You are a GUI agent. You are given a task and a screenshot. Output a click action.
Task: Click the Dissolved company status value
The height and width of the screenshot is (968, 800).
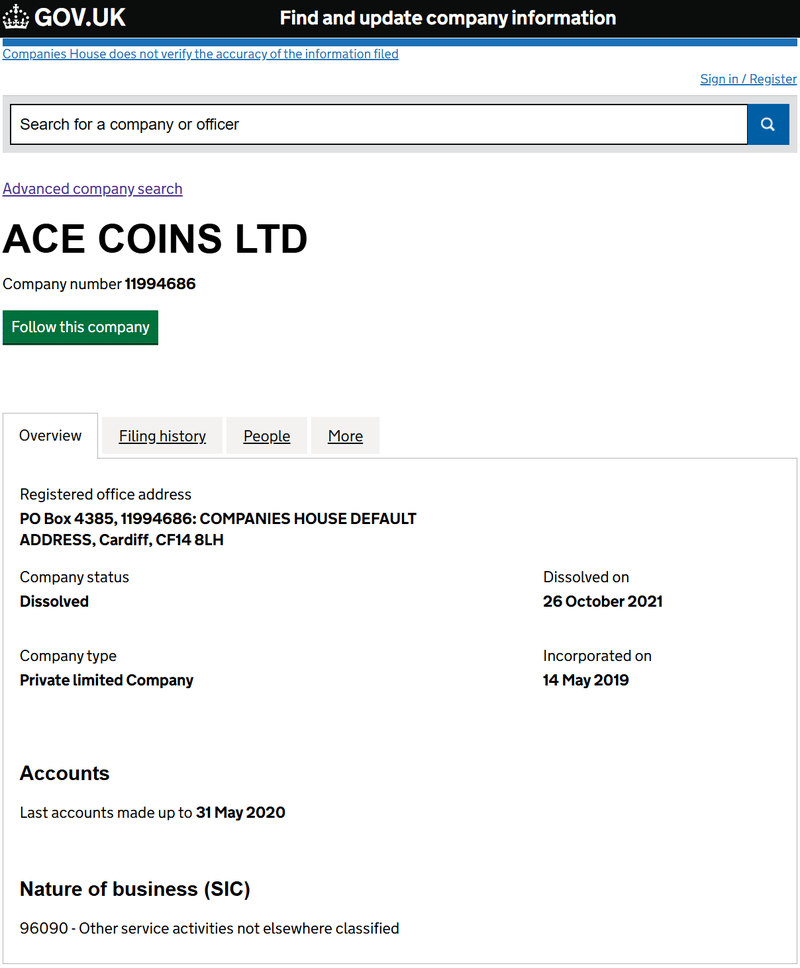[x=54, y=601]
